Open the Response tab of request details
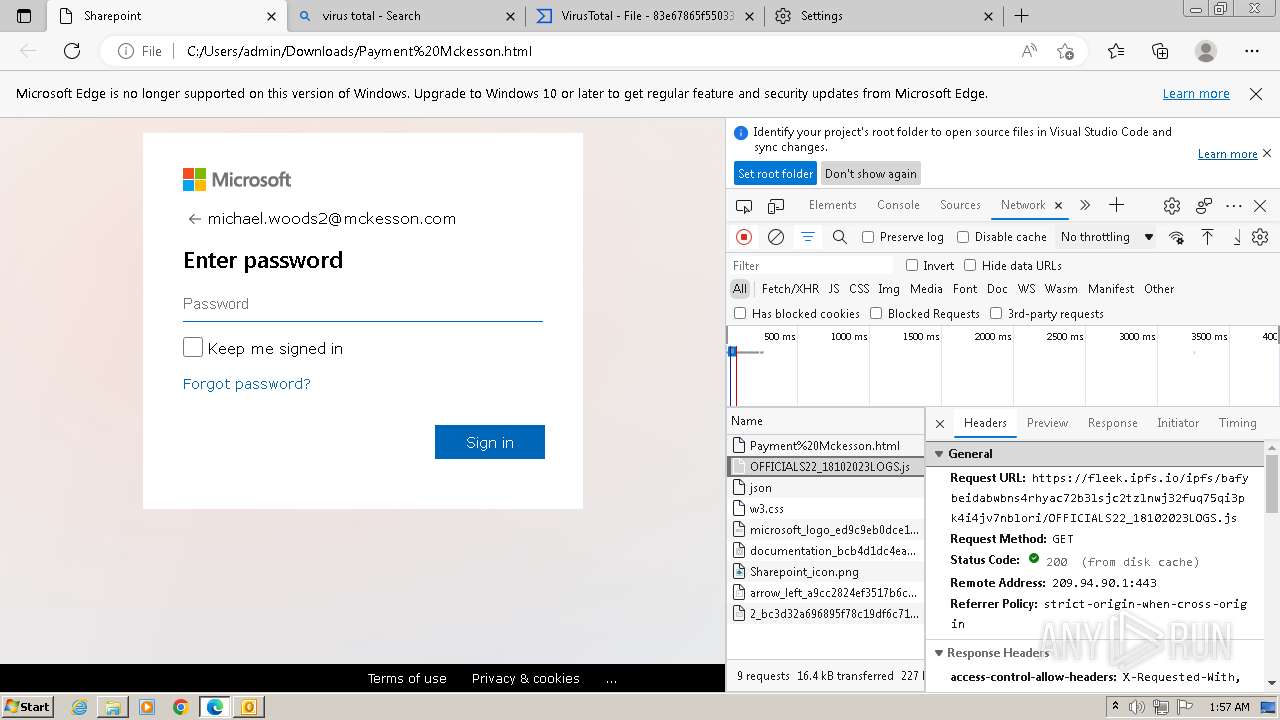Image resolution: width=1280 pixels, height=720 pixels. pos(1113,423)
